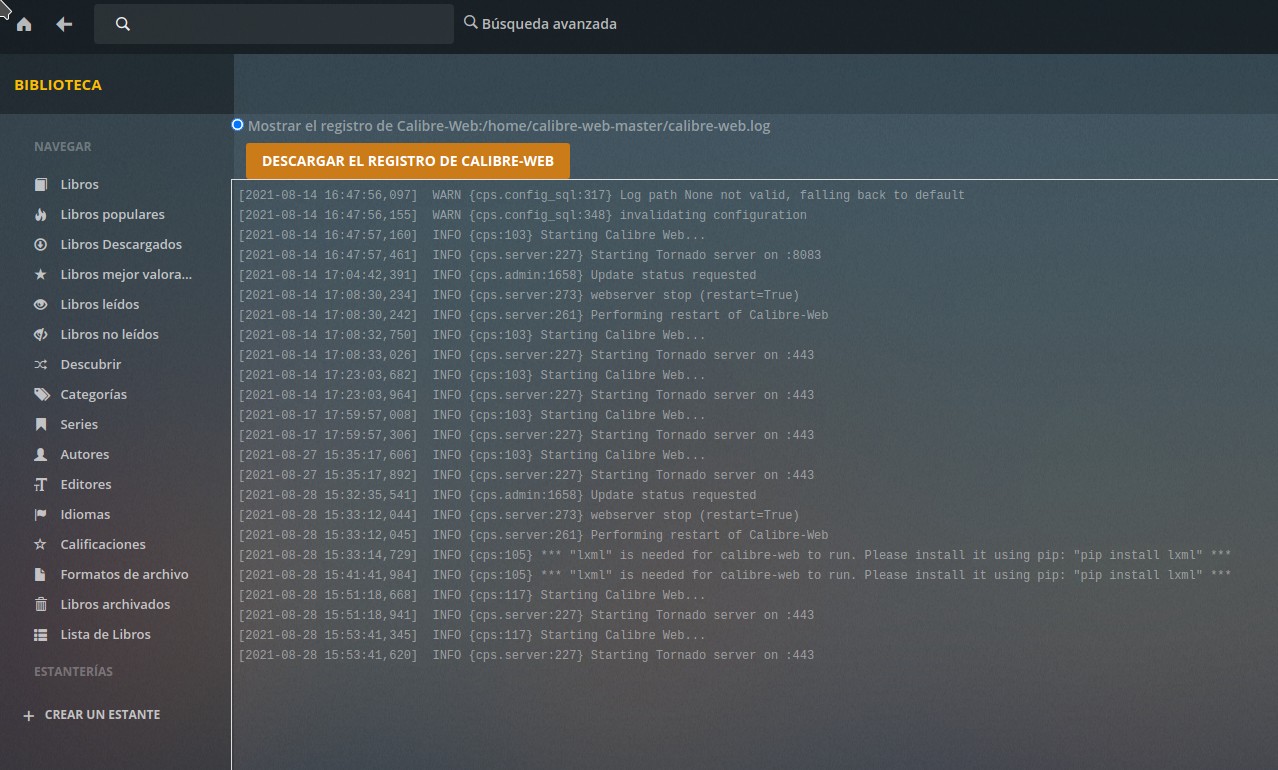Open Búsqueda avanzada link
Image resolution: width=1278 pixels, height=770 pixels.
(x=548, y=23)
